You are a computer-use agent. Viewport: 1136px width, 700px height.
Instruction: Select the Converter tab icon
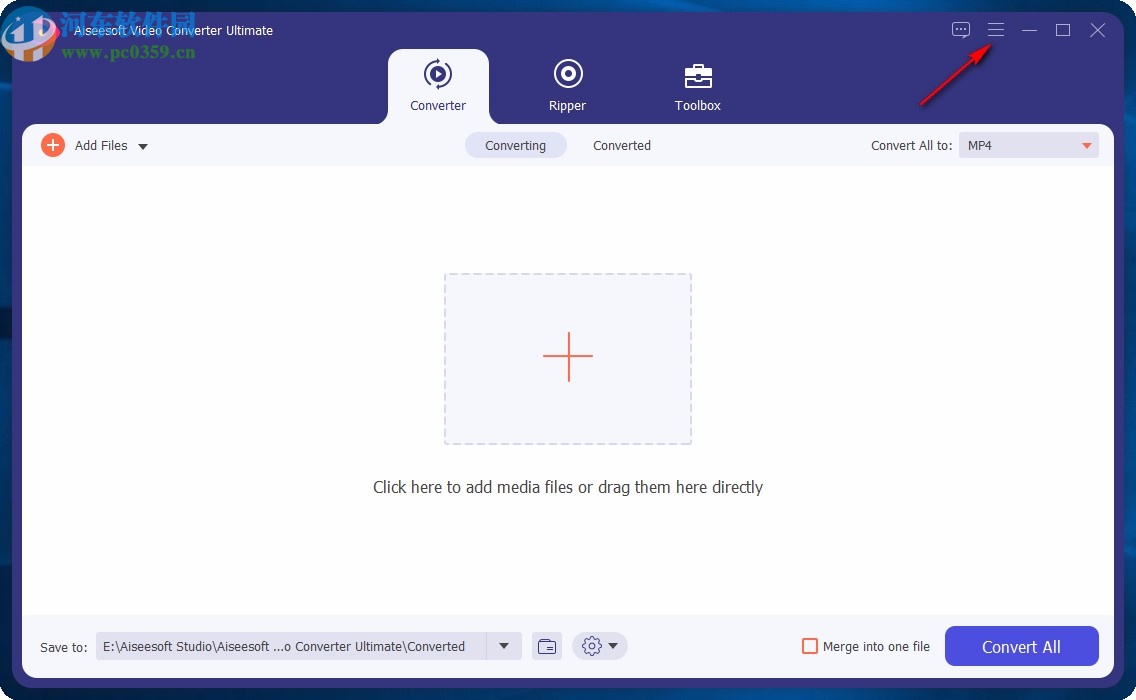(438, 73)
